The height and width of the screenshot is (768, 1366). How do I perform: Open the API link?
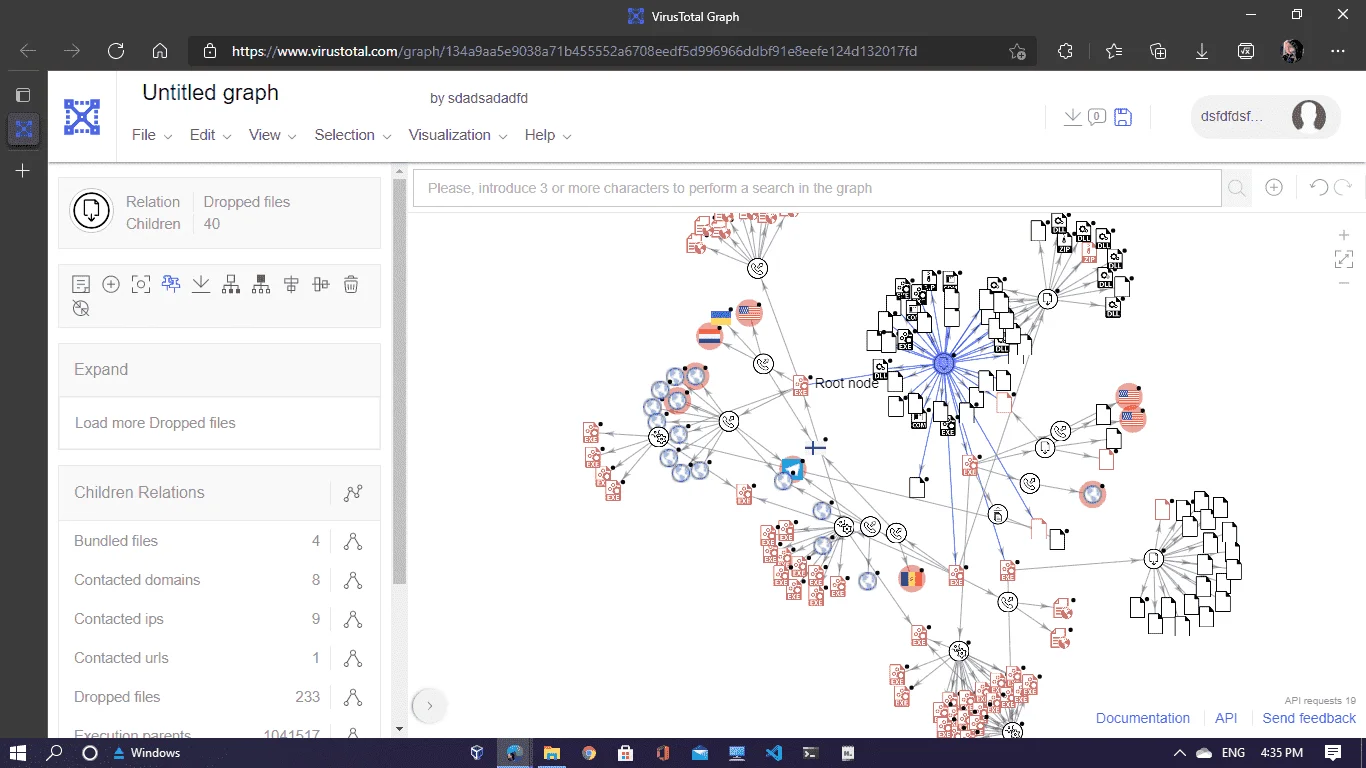pyautogui.click(x=1226, y=718)
